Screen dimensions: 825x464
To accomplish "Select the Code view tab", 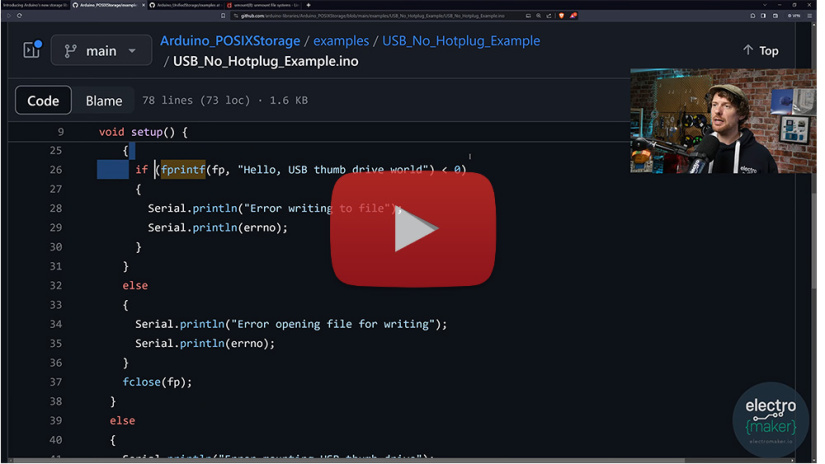I will click(43, 100).
